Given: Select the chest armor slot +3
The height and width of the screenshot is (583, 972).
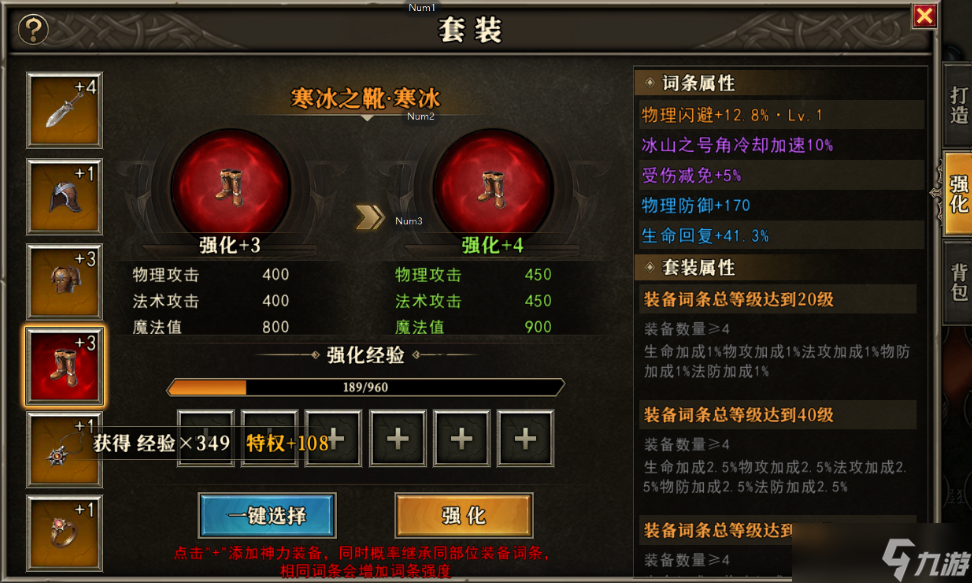Looking at the screenshot, I should [64, 281].
